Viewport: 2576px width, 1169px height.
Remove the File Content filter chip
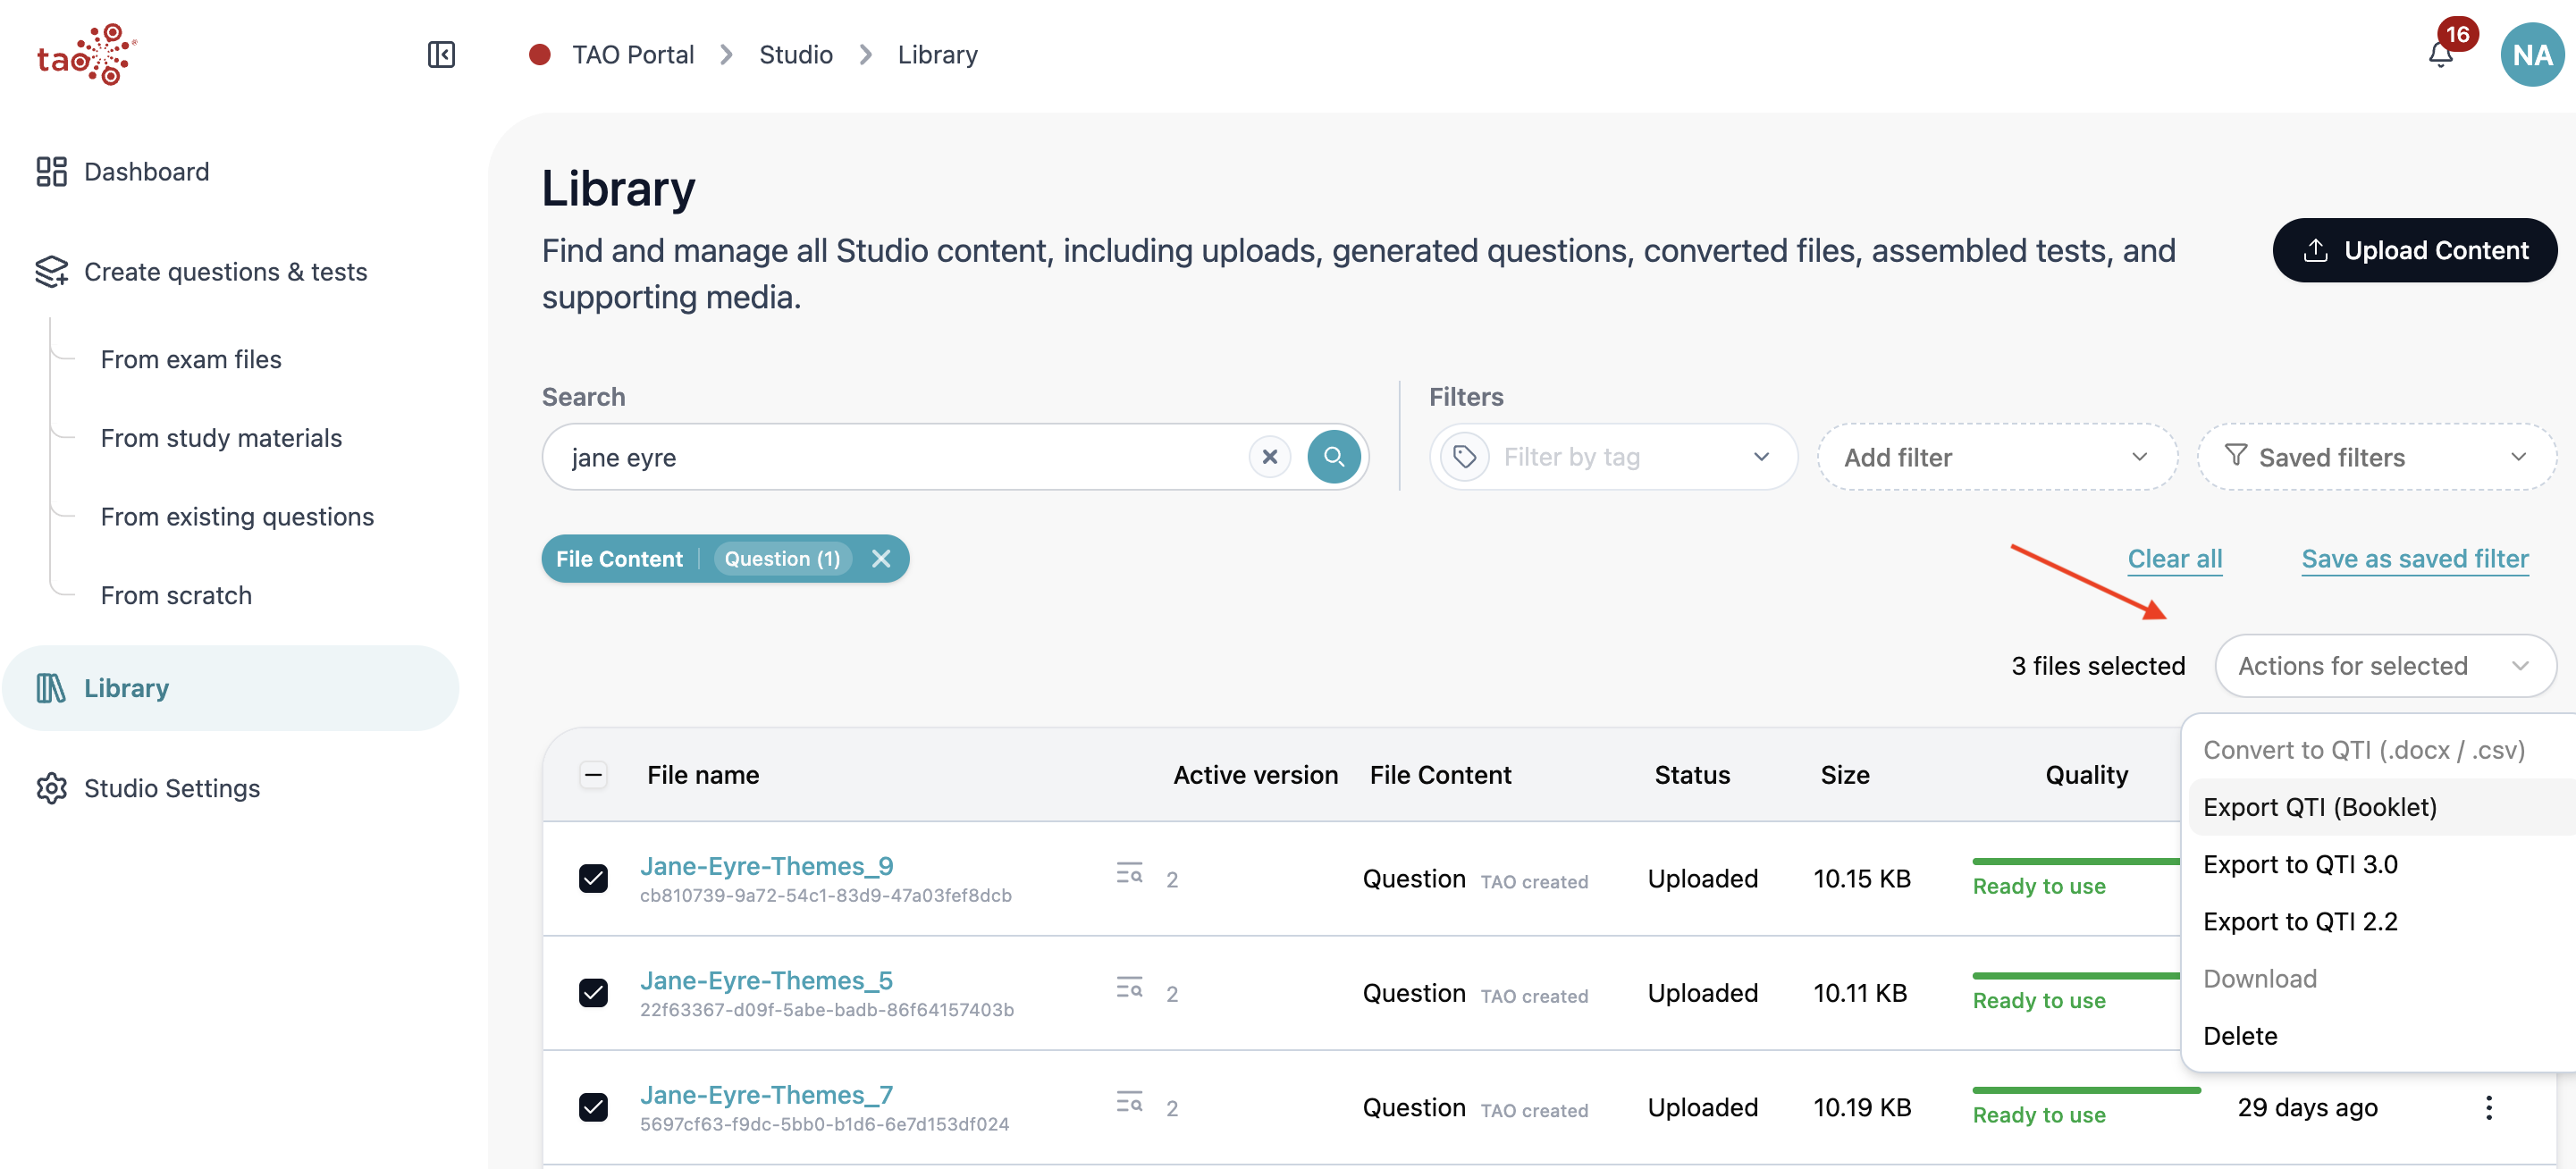point(881,559)
